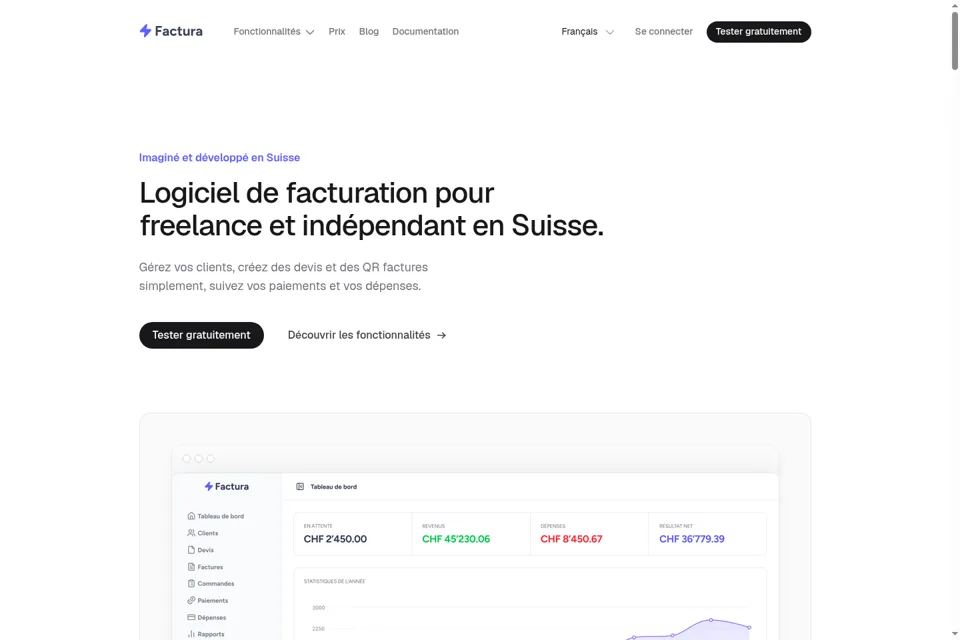Click the Devis document icon
This screenshot has width=960, height=640.
point(191,550)
